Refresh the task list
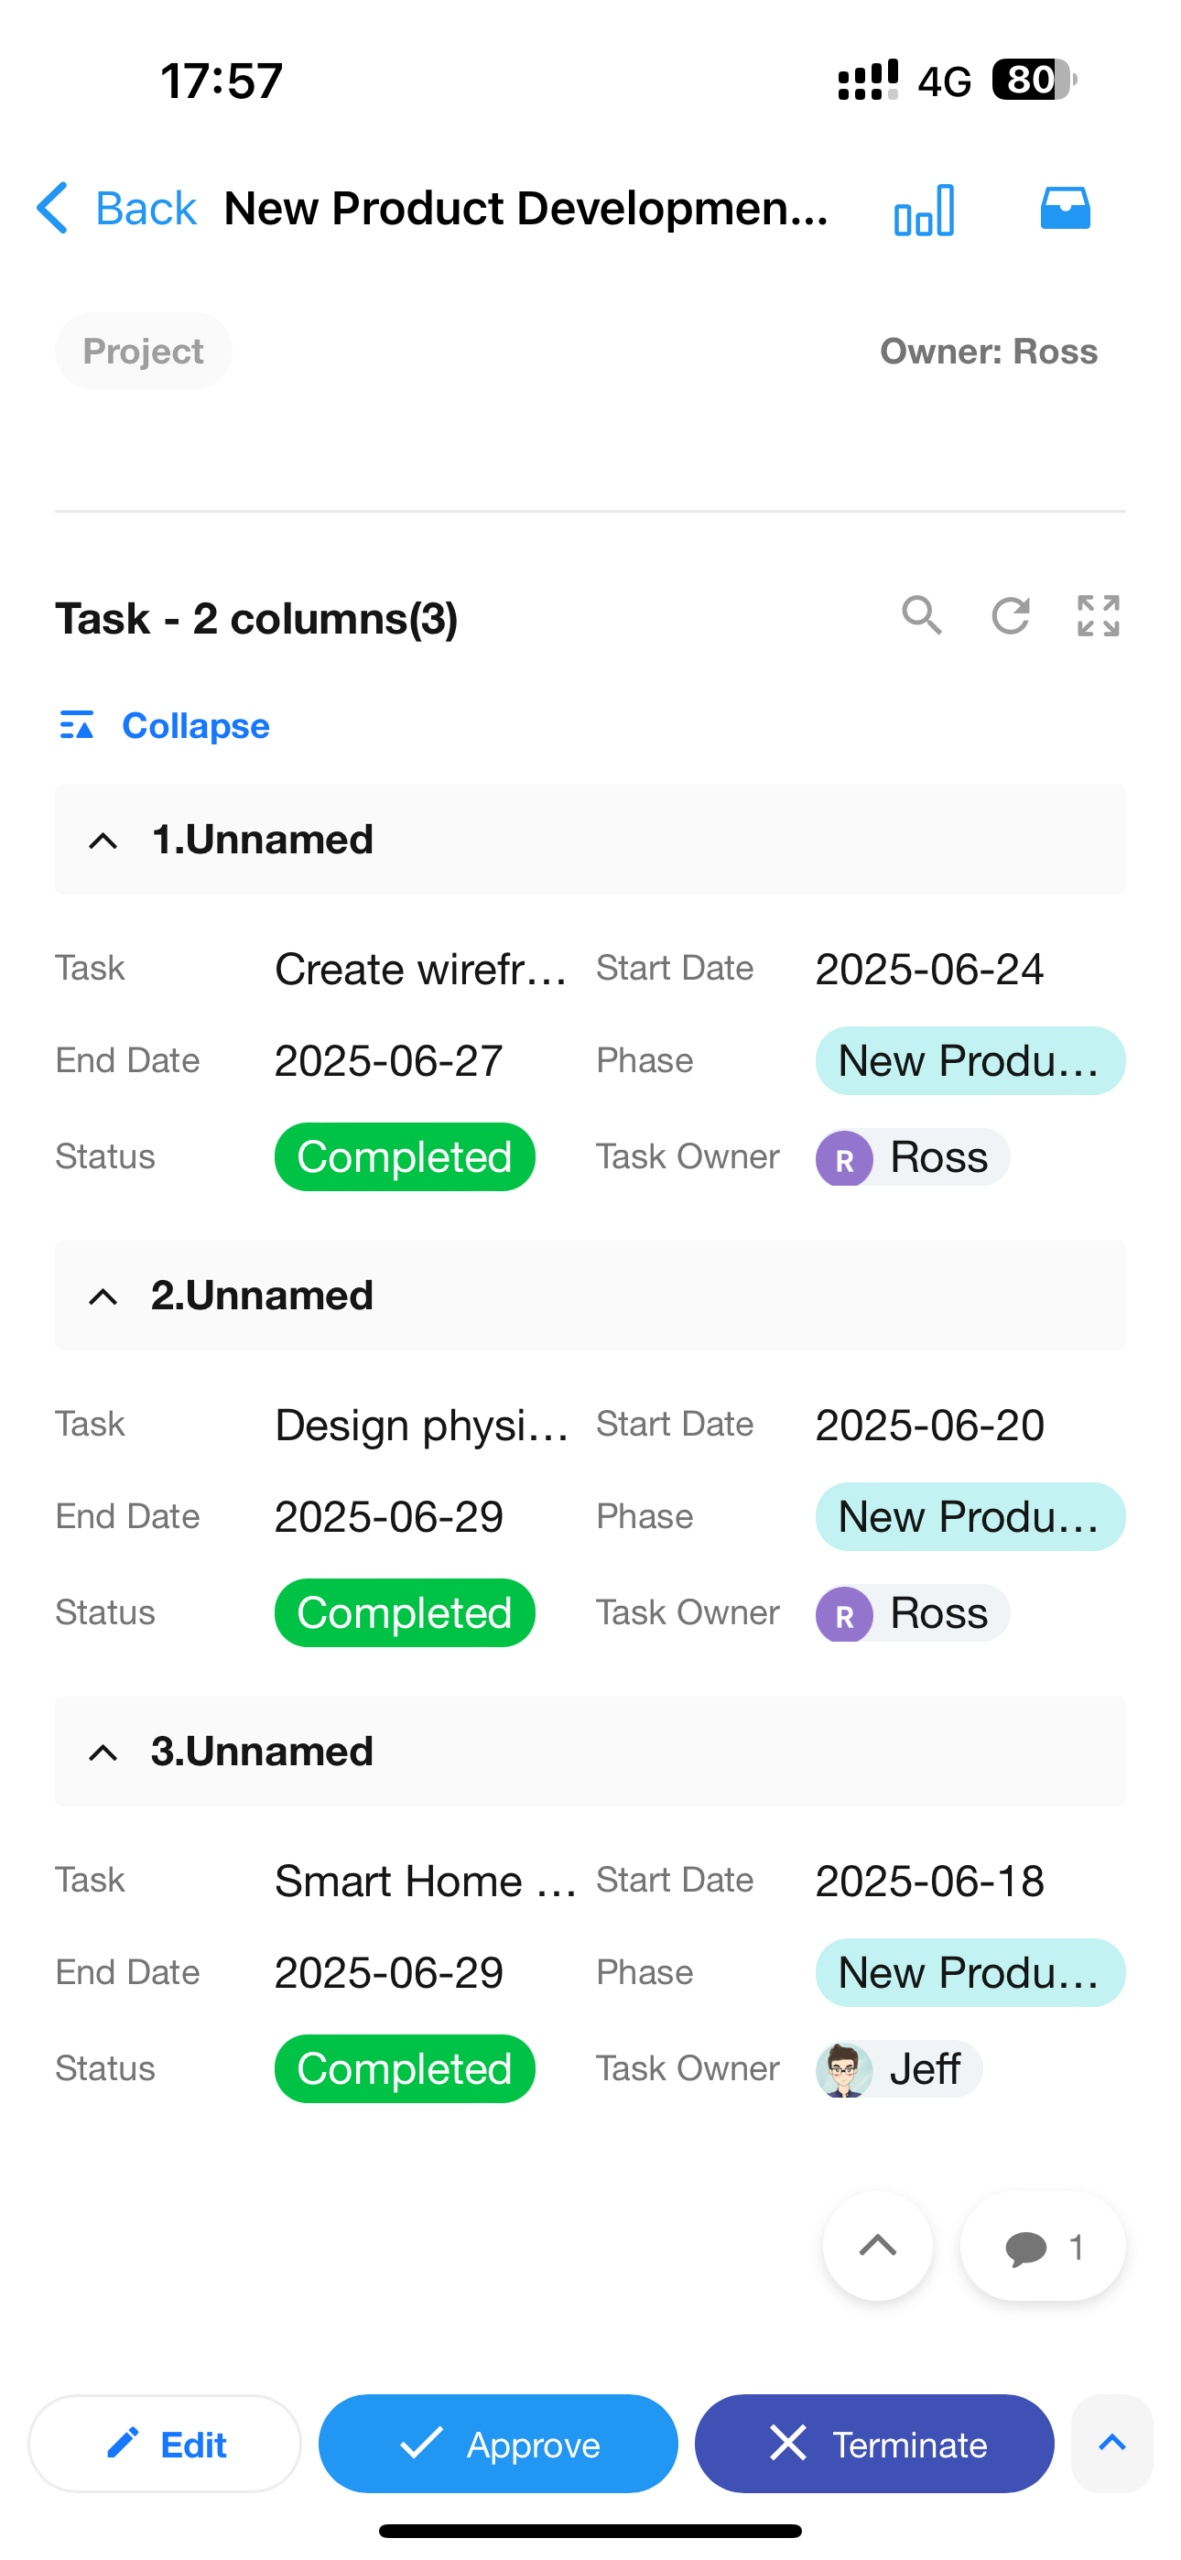Image resolution: width=1181 pixels, height=2560 pixels. click(x=1010, y=616)
